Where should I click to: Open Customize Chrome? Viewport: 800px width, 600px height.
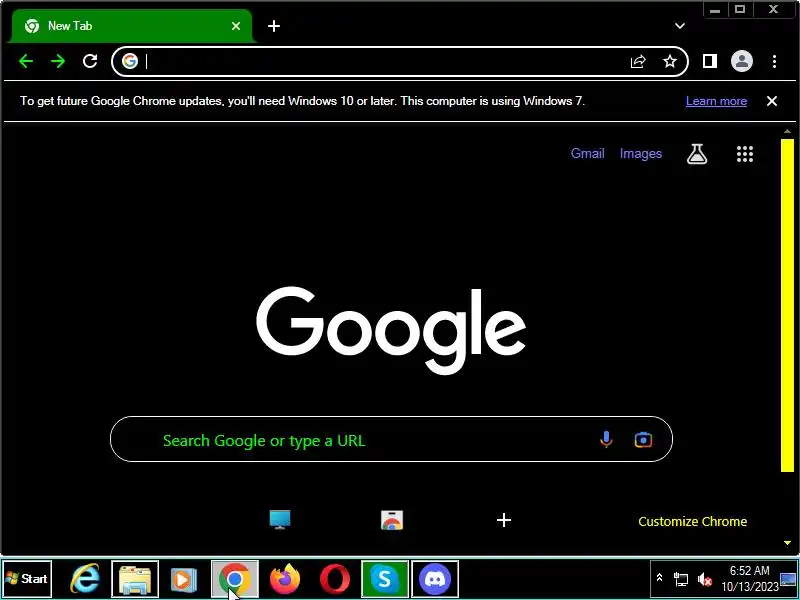[x=692, y=521]
